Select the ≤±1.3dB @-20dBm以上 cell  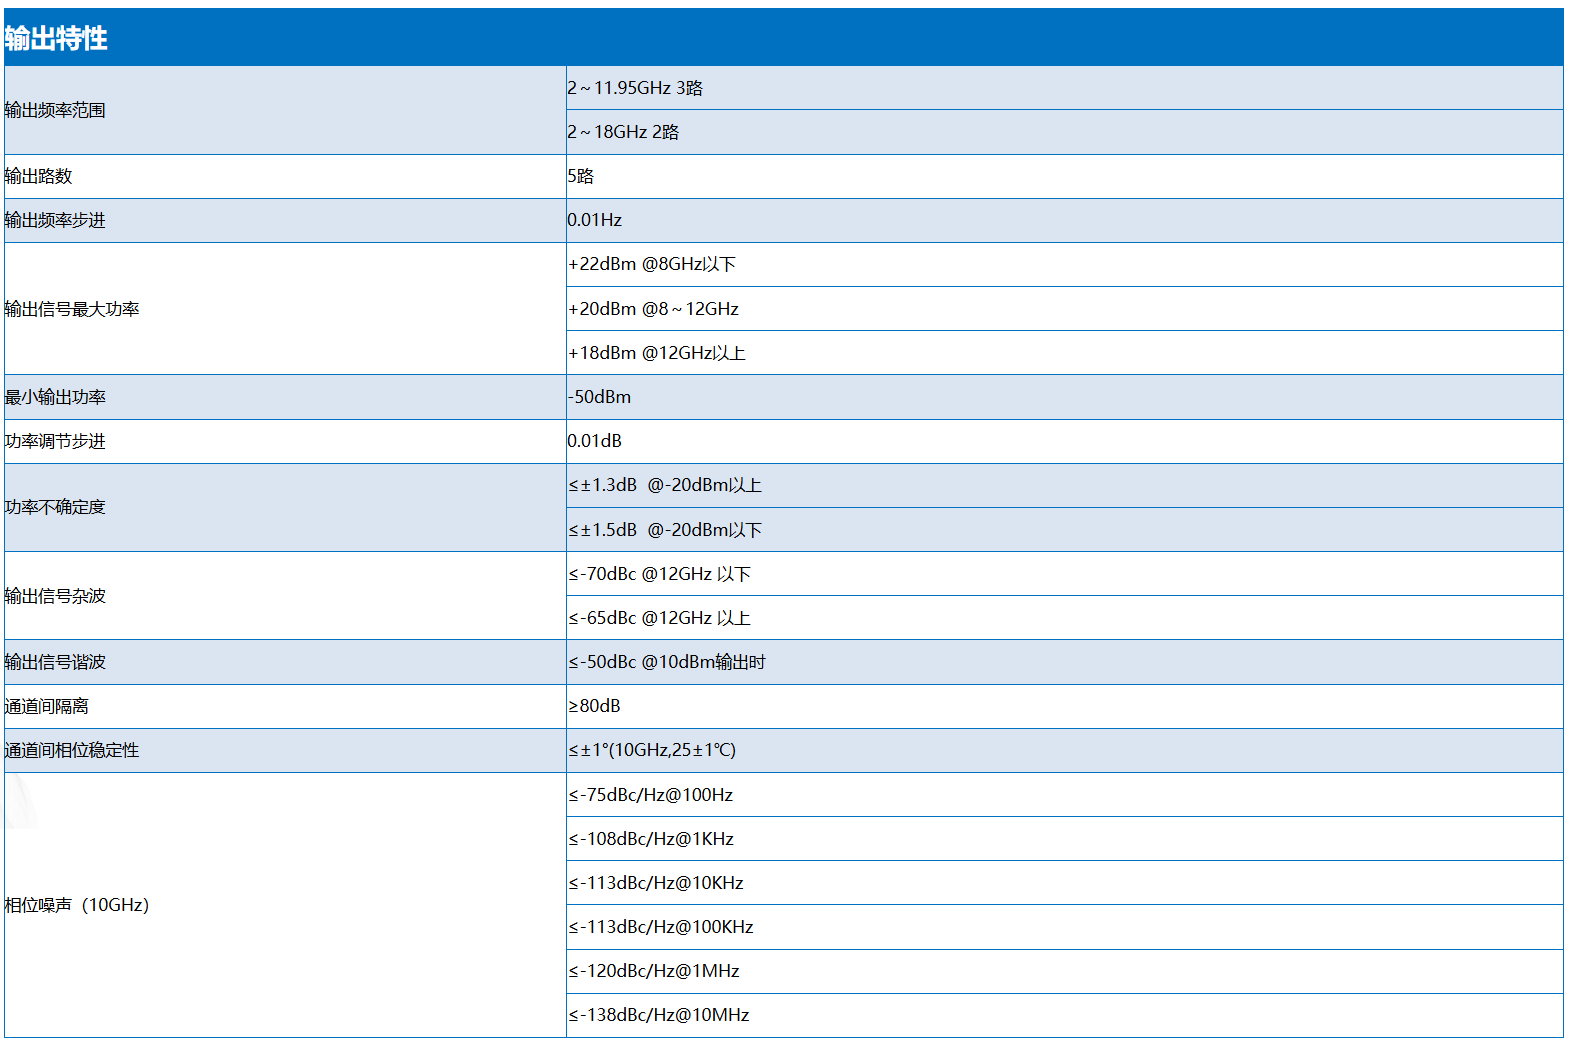[x=665, y=485]
